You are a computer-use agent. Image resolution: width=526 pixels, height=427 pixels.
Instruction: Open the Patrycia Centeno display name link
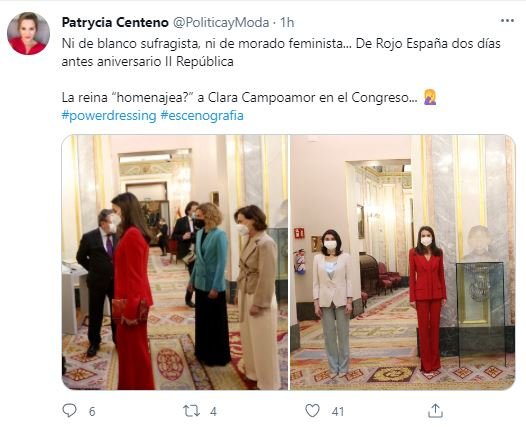[x=115, y=23]
